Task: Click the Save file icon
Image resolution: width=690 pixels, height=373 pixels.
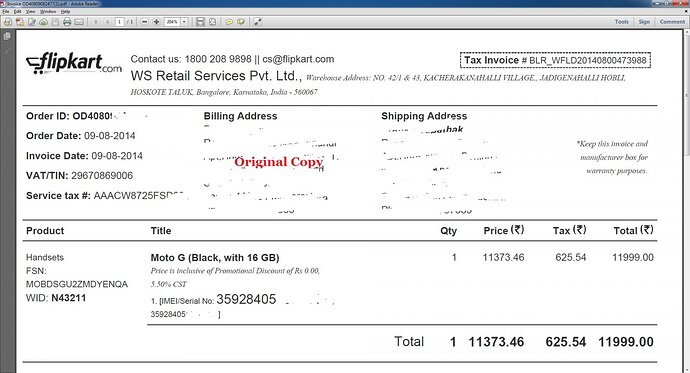Action: tap(55, 22)
